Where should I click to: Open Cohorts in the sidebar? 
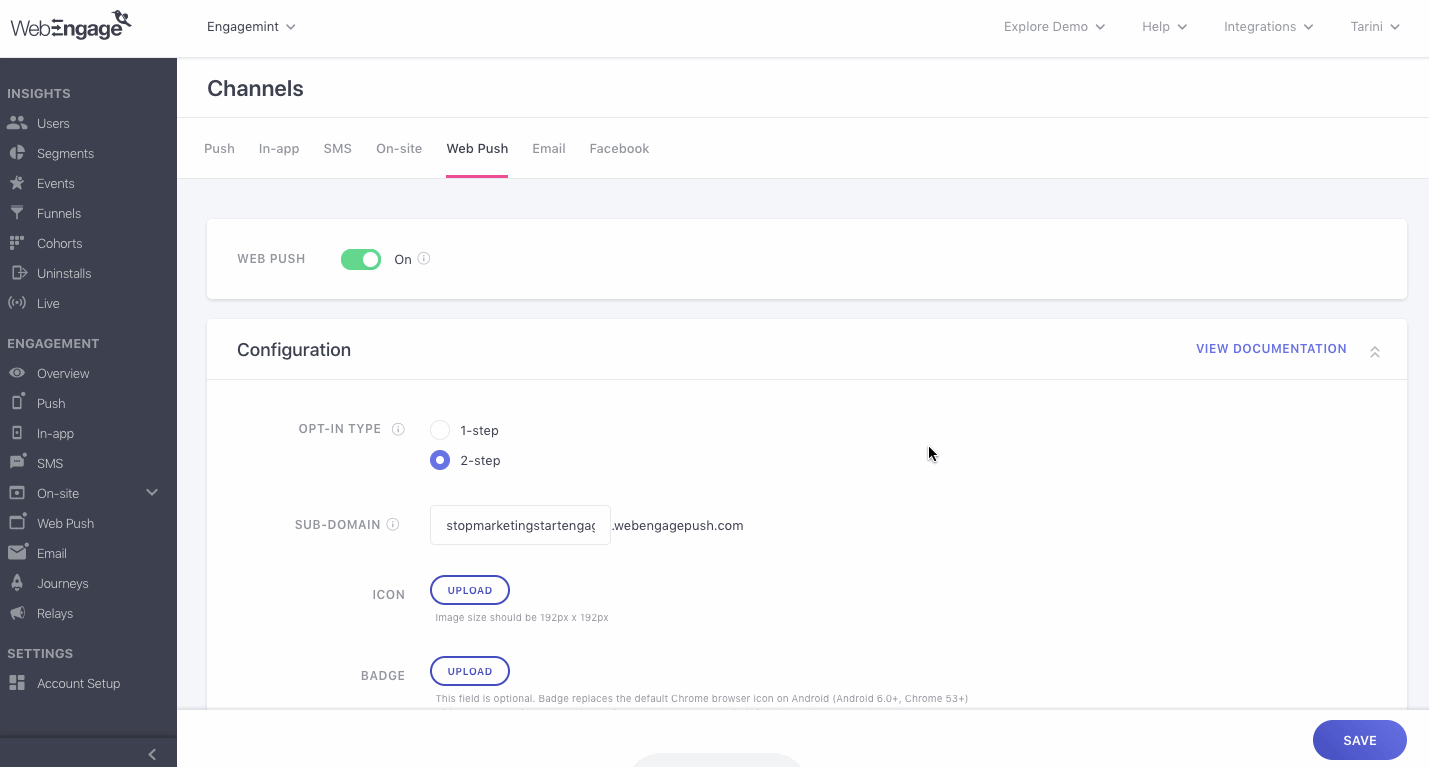click(59, 243)
